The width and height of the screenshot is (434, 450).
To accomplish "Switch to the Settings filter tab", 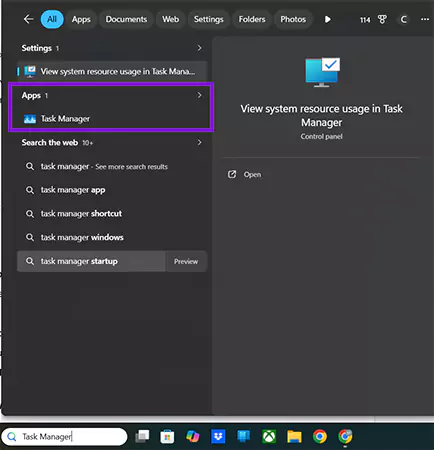I will coord(209,19).
